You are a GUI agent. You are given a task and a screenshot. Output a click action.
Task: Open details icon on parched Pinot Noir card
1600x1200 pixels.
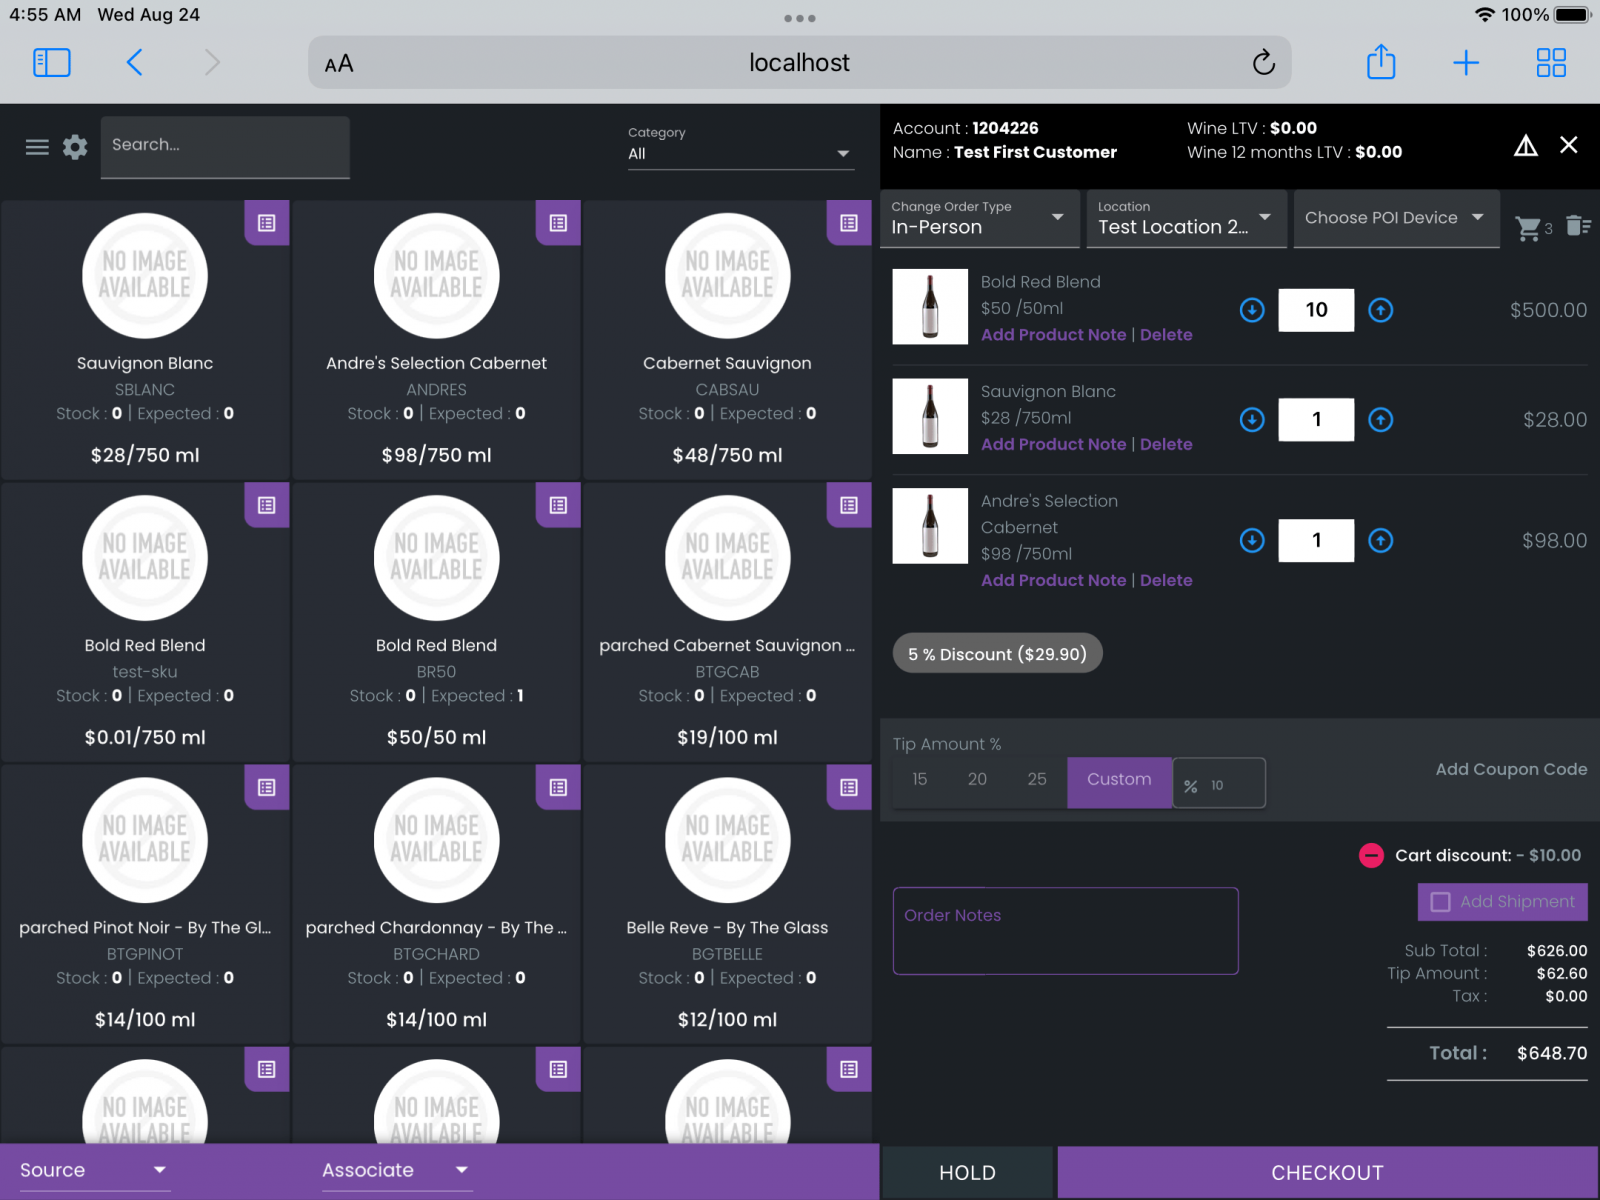coord(267,787)
